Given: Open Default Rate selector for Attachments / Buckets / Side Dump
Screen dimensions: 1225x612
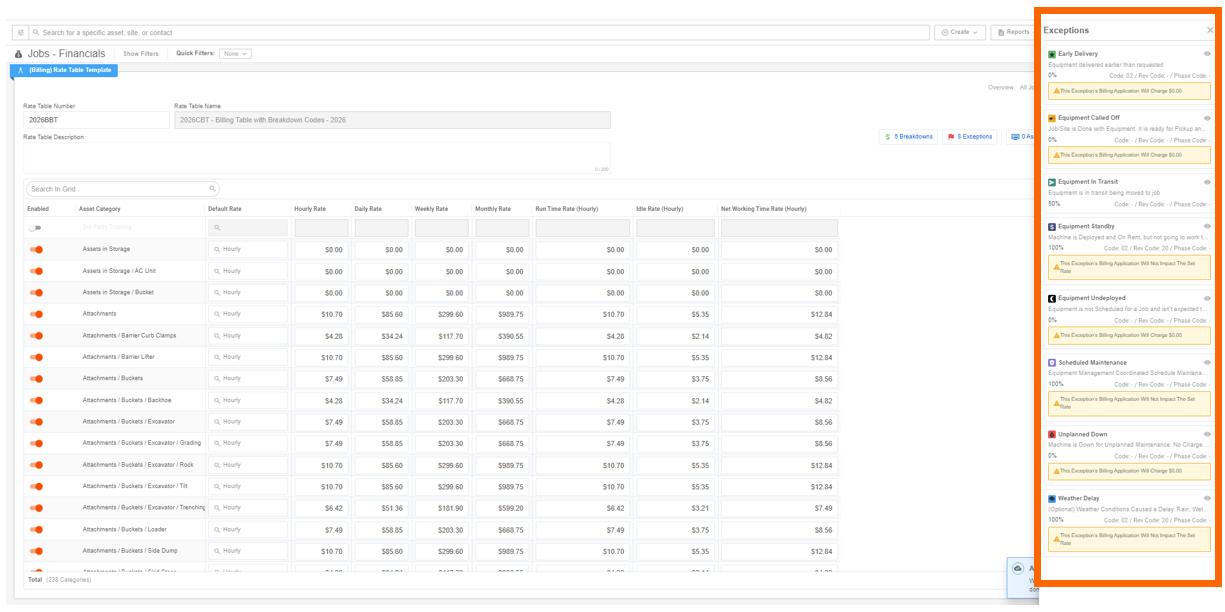Looking at the screenshot, I should 247,551.
